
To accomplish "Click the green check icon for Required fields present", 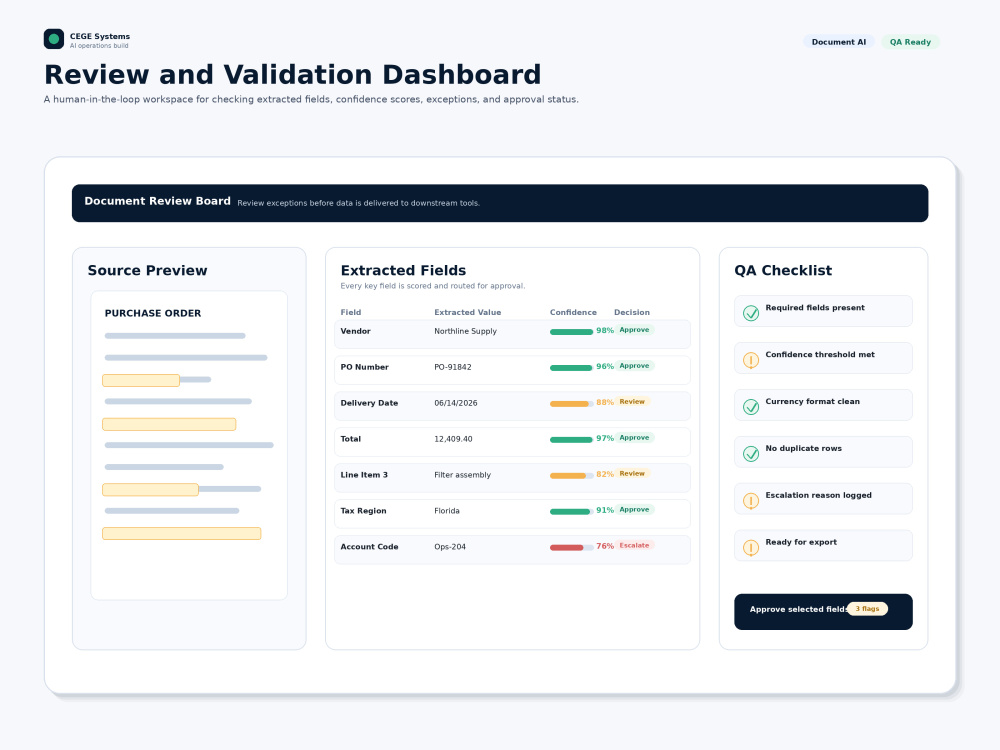I will click(751, 313).
